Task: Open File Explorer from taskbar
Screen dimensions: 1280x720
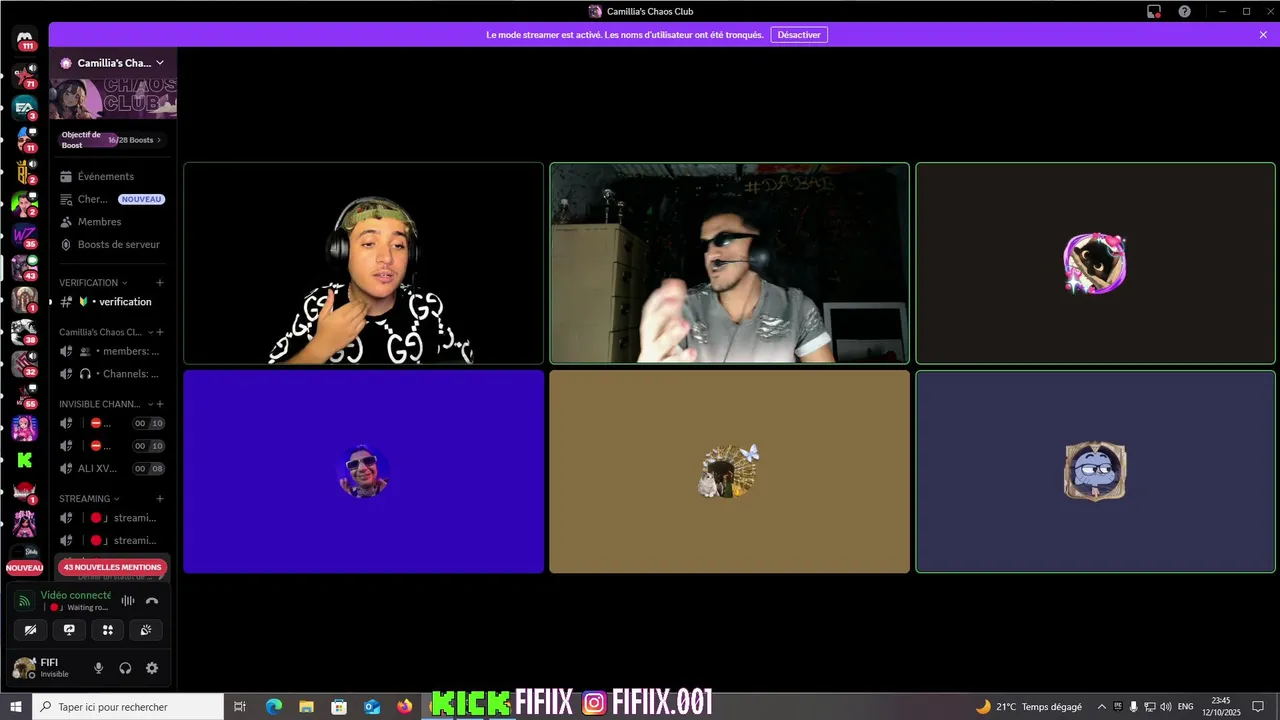Action: point(307,707)
